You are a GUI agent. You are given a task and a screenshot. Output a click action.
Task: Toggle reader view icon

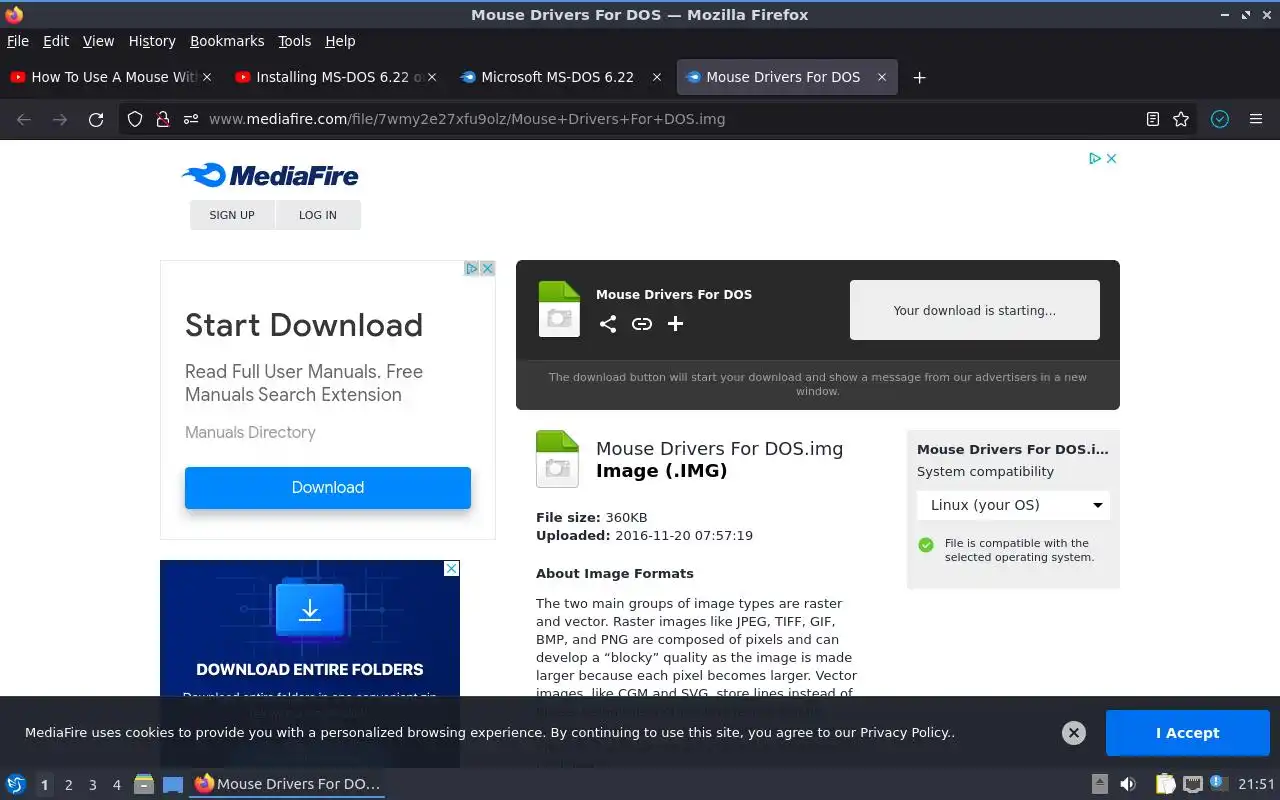[1153, 119]
